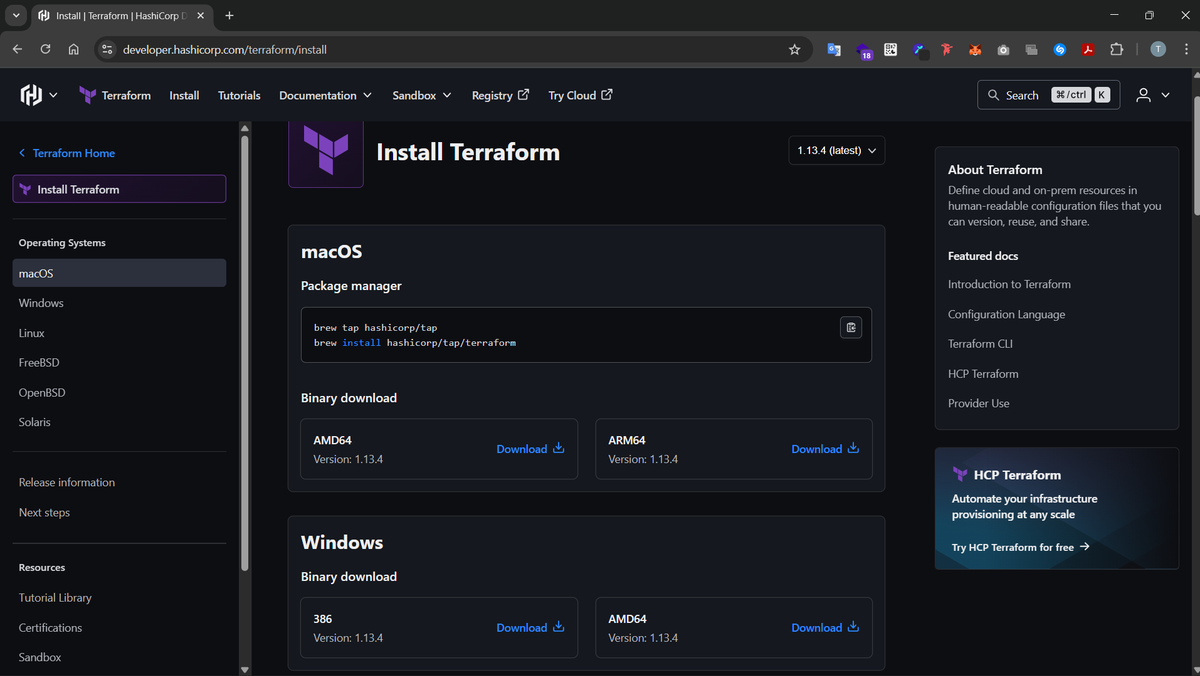
Task: Select FreeBSD in the sidebar
Action: (x=39, y=362)
